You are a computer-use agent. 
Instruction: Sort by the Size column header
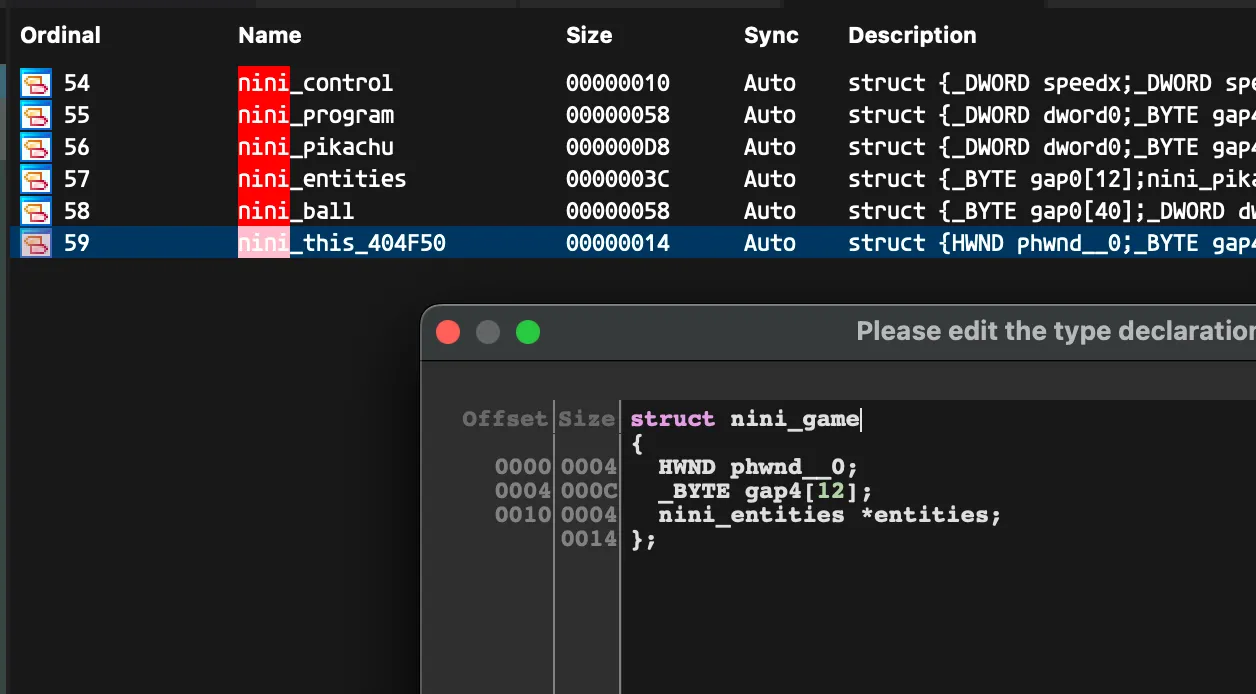point(589,35)
